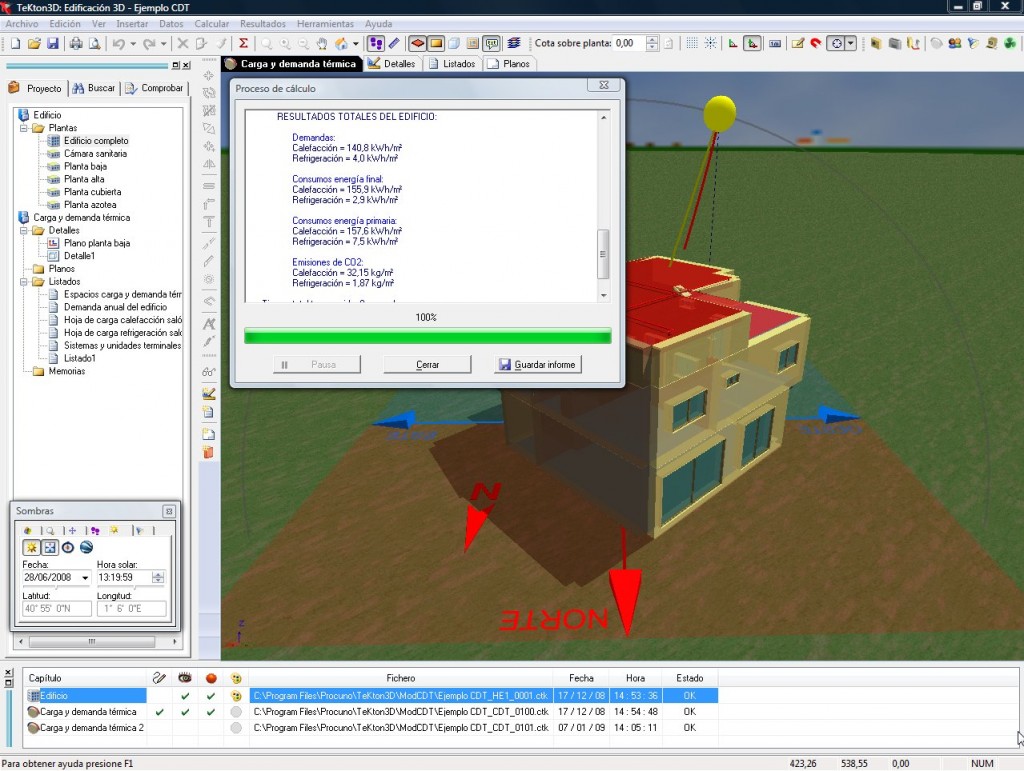This screenshot has height=771, width=1024.
Task: Click the Undo arrow icon
Action: (118, 44)
